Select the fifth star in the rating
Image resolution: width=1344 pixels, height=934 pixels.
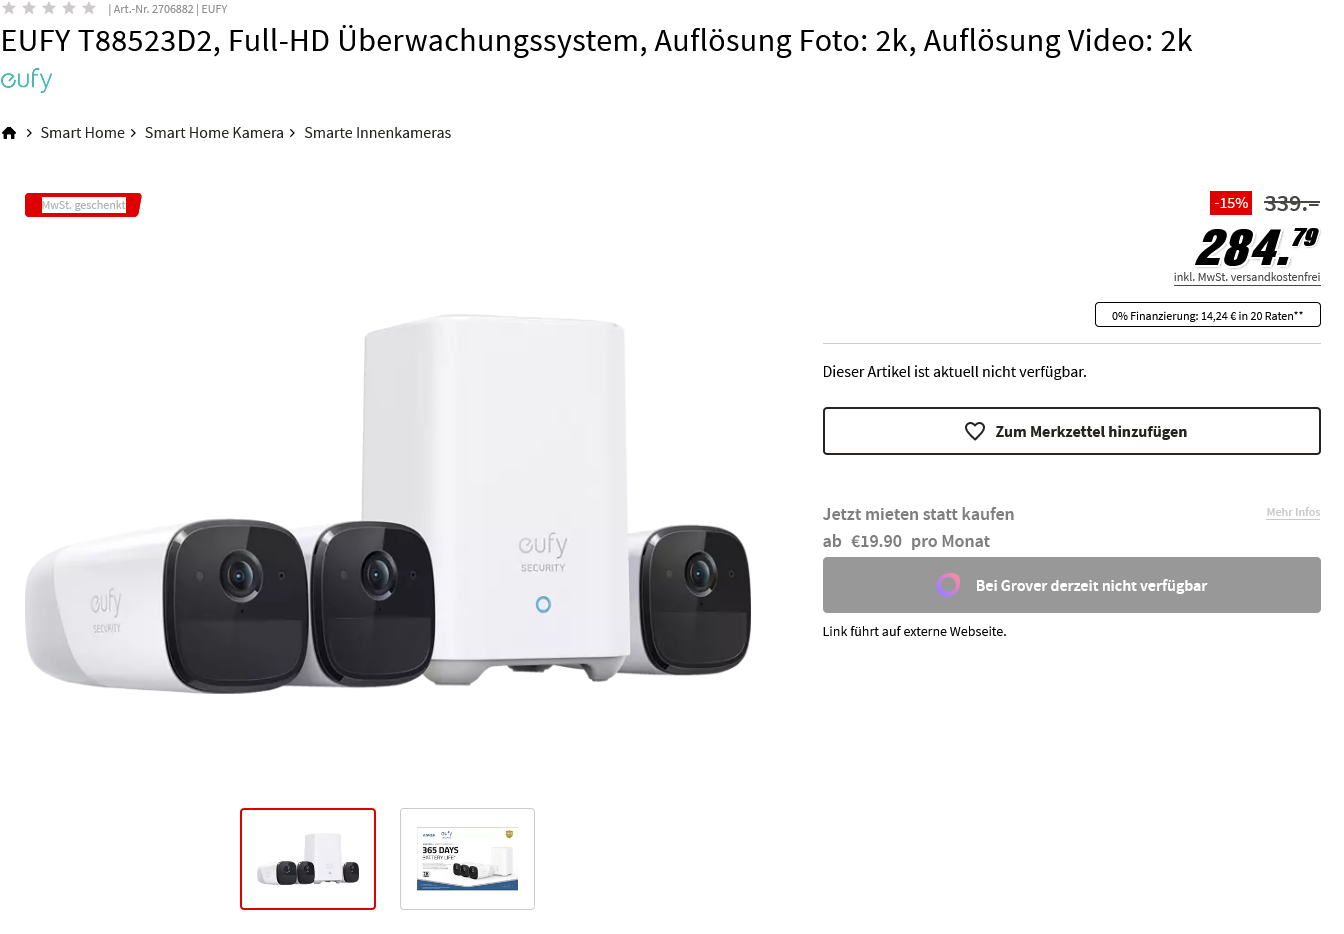tap(89, 8)
